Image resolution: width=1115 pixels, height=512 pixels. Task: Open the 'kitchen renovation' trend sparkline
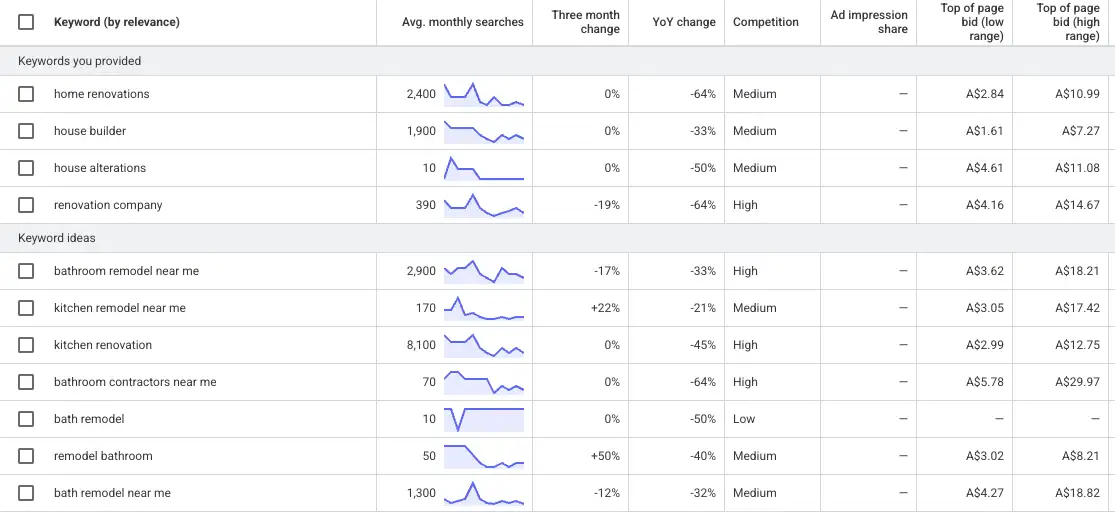coord(484,346)
